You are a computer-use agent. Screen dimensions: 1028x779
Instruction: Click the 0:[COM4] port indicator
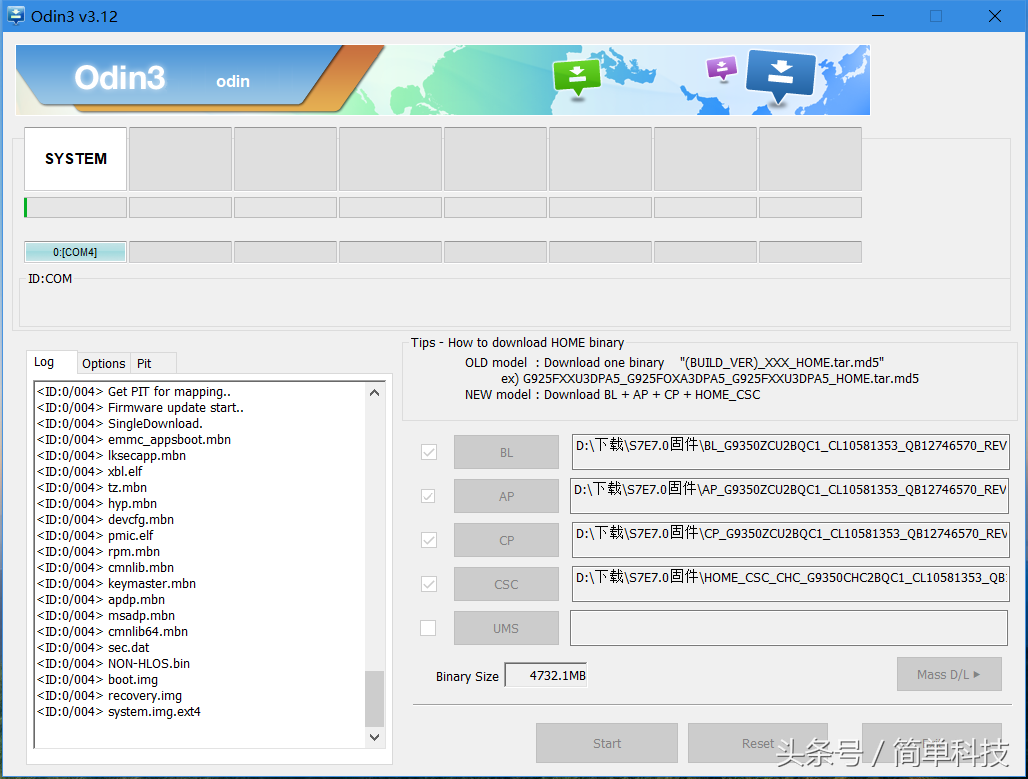pos(75,252)
